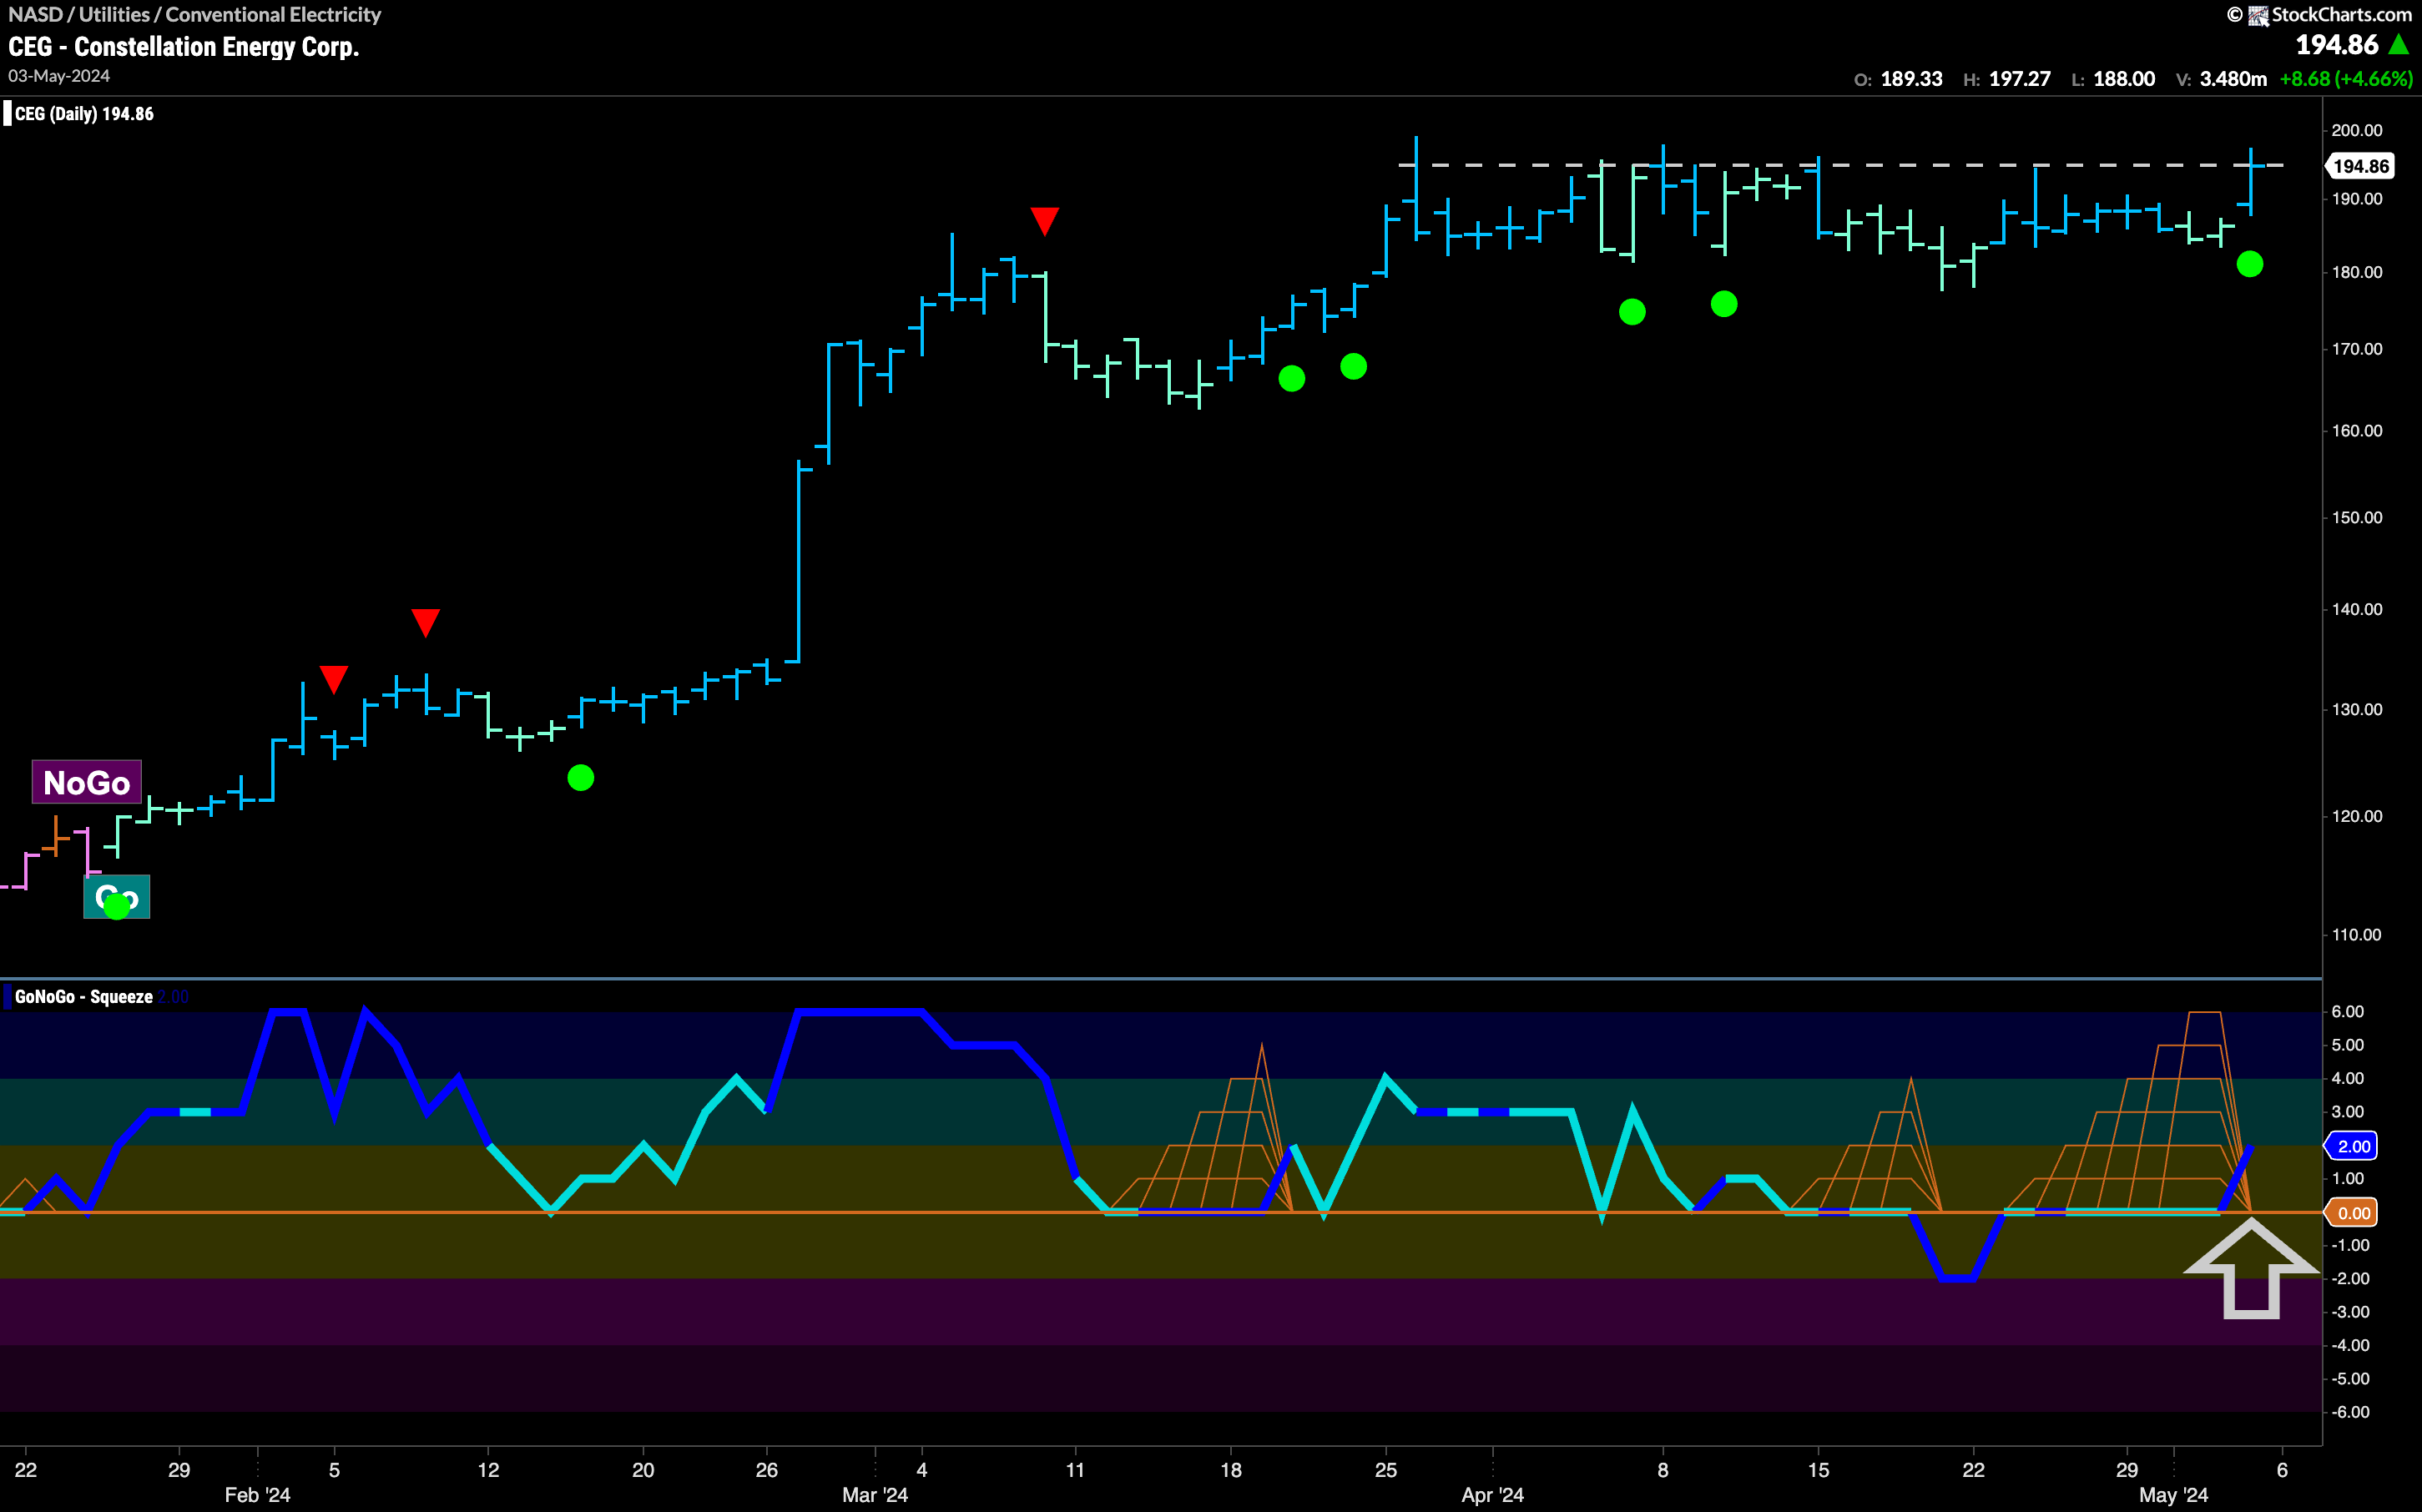Click the 15 date tick label
Image resolution: width=2422 pixels, height=1512 pixels.
[x=1818, y=1470]
